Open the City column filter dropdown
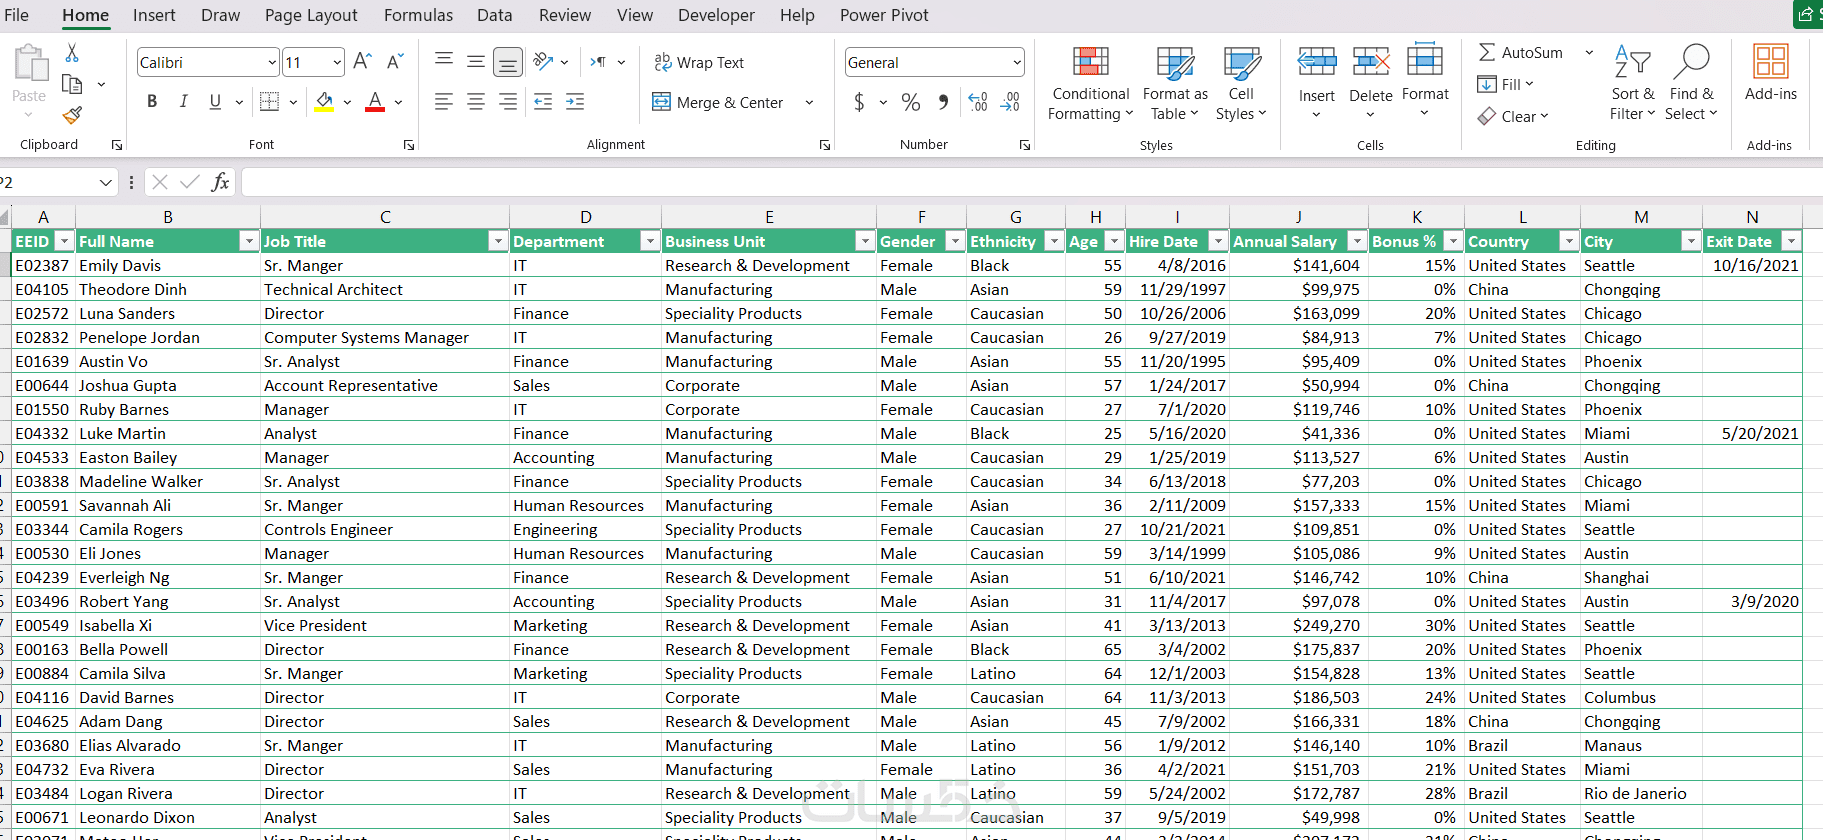This screenshot has width=1823, height=840. click(1691, 241)
